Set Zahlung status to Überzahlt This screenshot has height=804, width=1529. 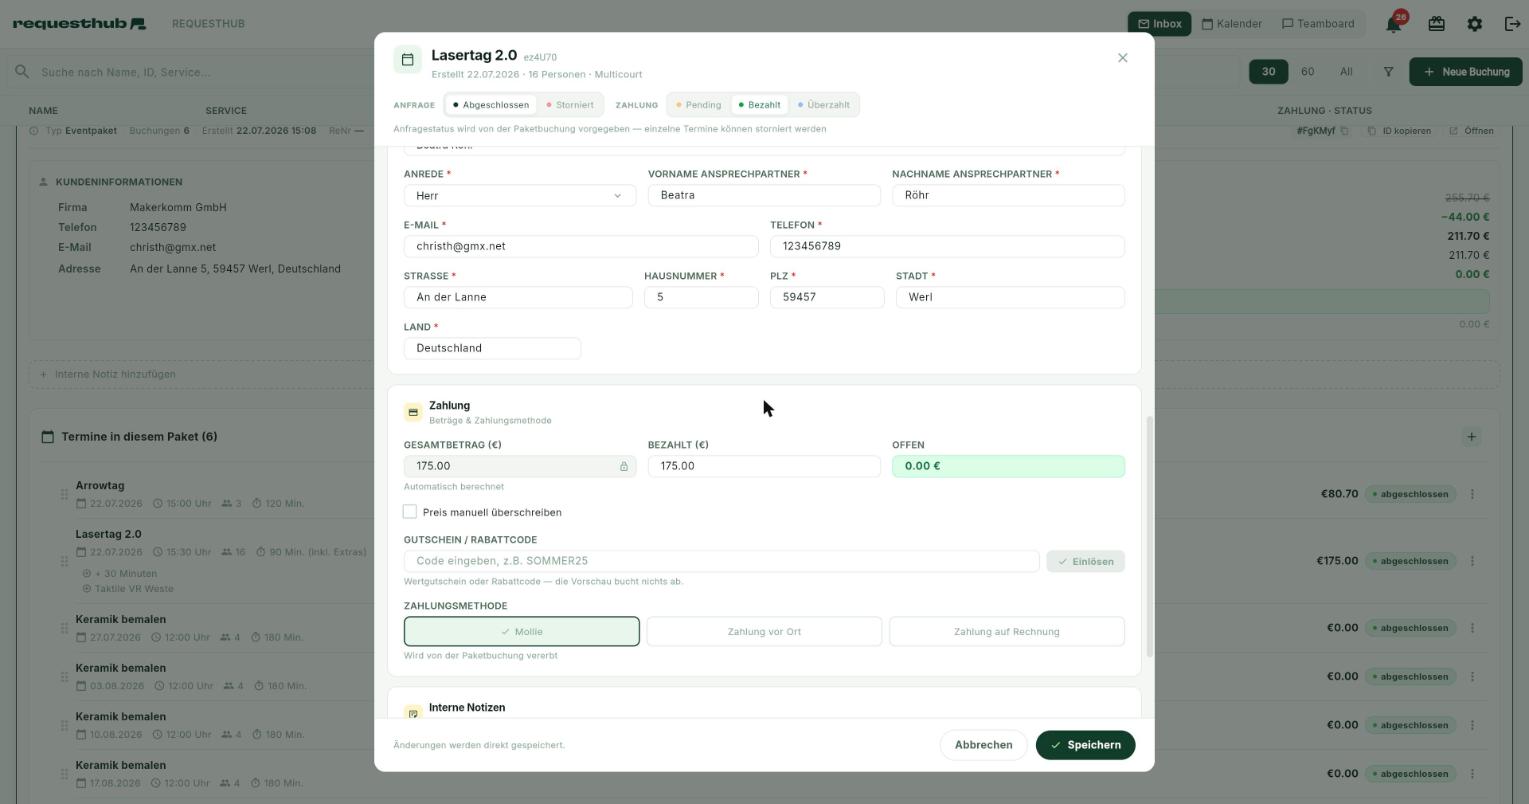click(x=824, y=105)
